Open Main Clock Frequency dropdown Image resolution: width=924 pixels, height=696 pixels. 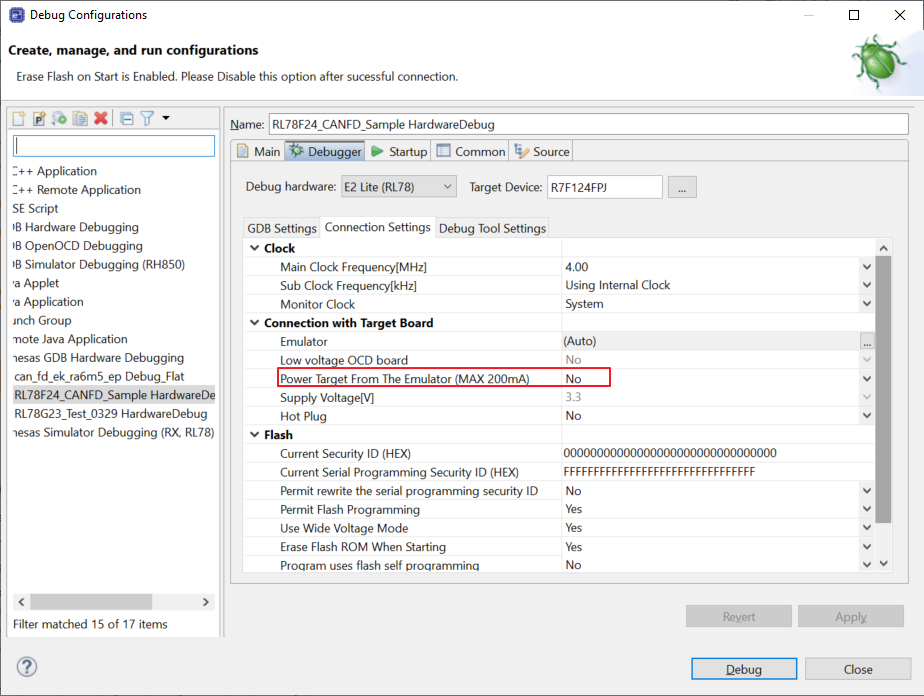(x=866, y=267)
